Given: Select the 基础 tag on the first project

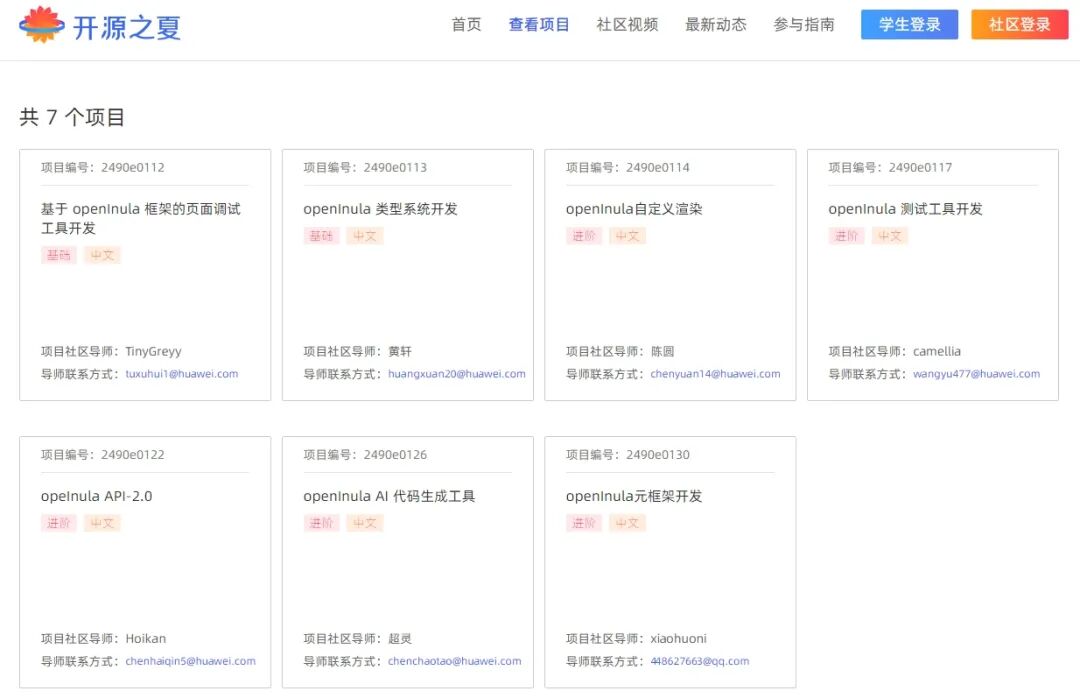Looking at the screenshot, I should point(58,255).
